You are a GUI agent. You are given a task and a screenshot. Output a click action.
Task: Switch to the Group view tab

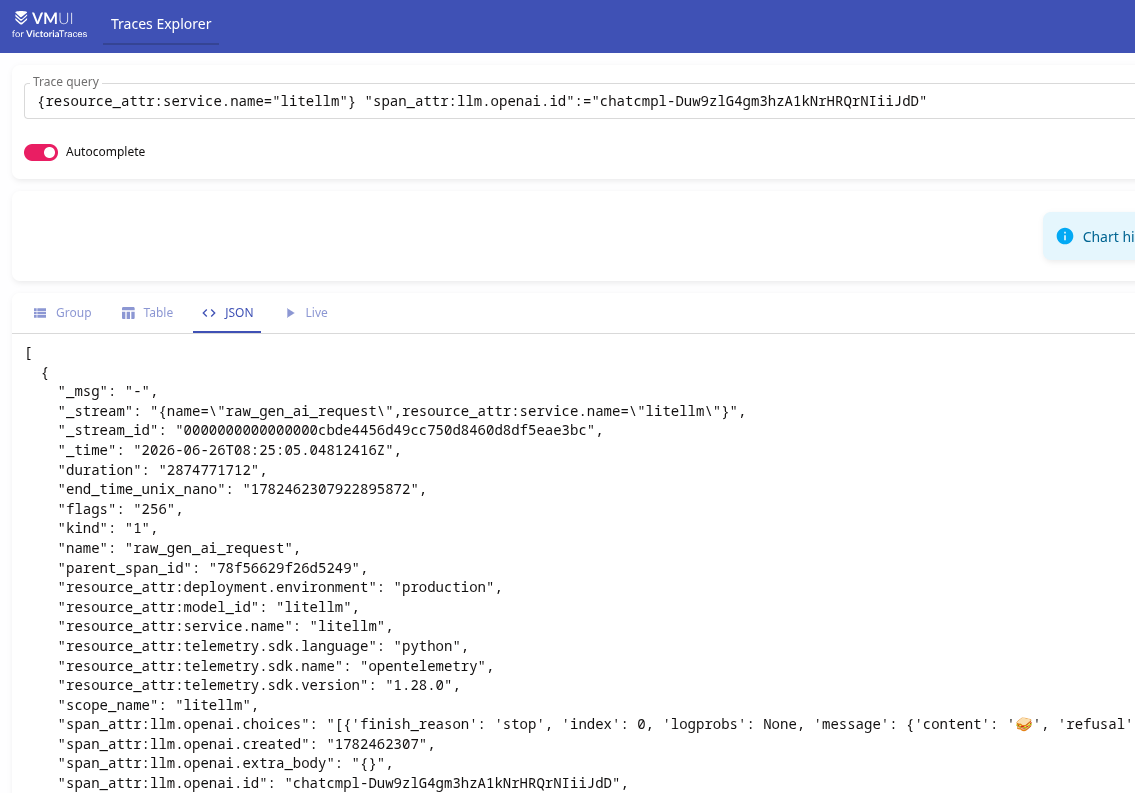[x=62, y=313]
